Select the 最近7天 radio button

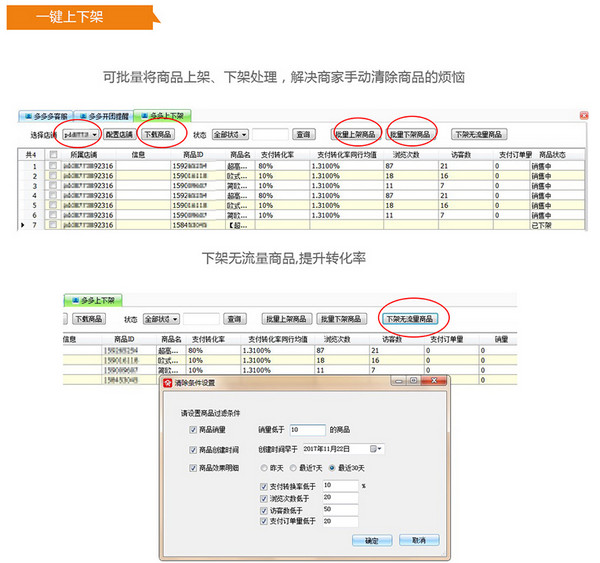(293, 468)
